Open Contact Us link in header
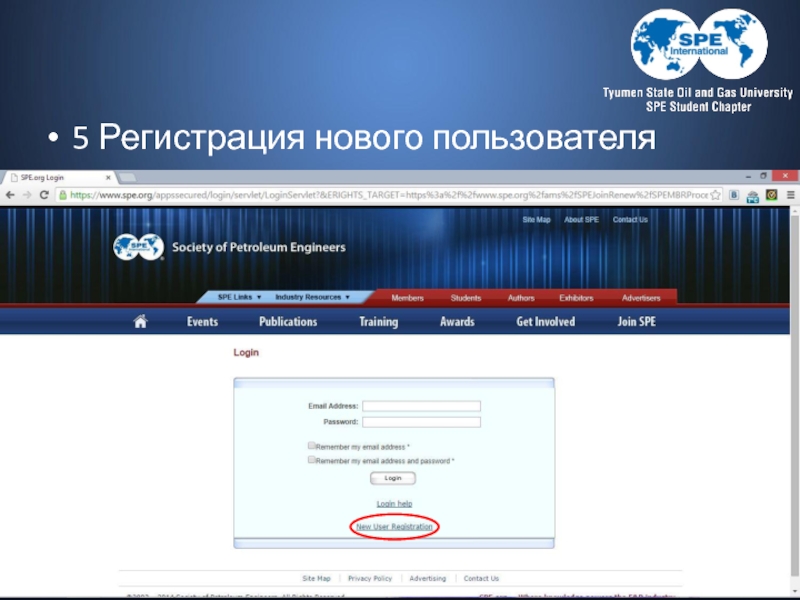800x600 pixels. (630, 219)
